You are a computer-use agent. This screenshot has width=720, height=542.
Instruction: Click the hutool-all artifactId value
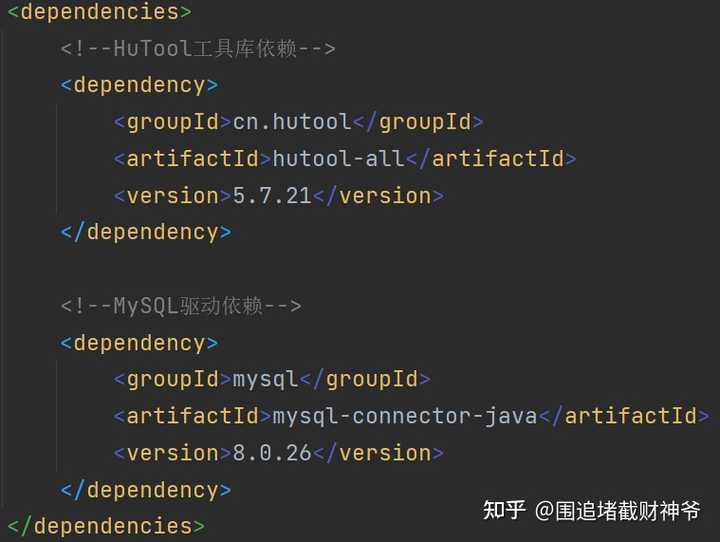tap(338, 159)
